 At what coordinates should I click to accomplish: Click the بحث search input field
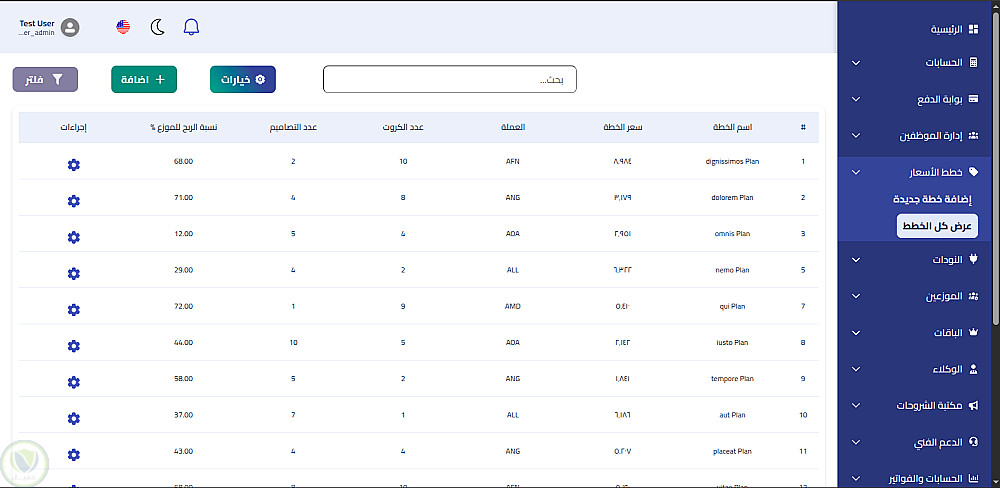pos(450,79)
